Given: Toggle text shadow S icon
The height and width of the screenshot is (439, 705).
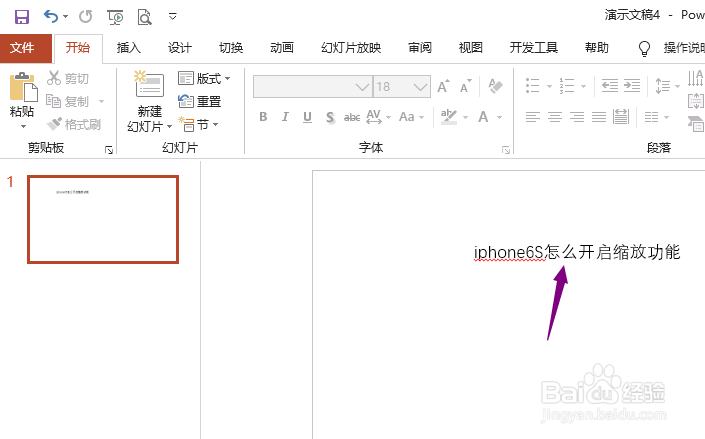Looking at the screenshot, I should click(x=330, y=117).
